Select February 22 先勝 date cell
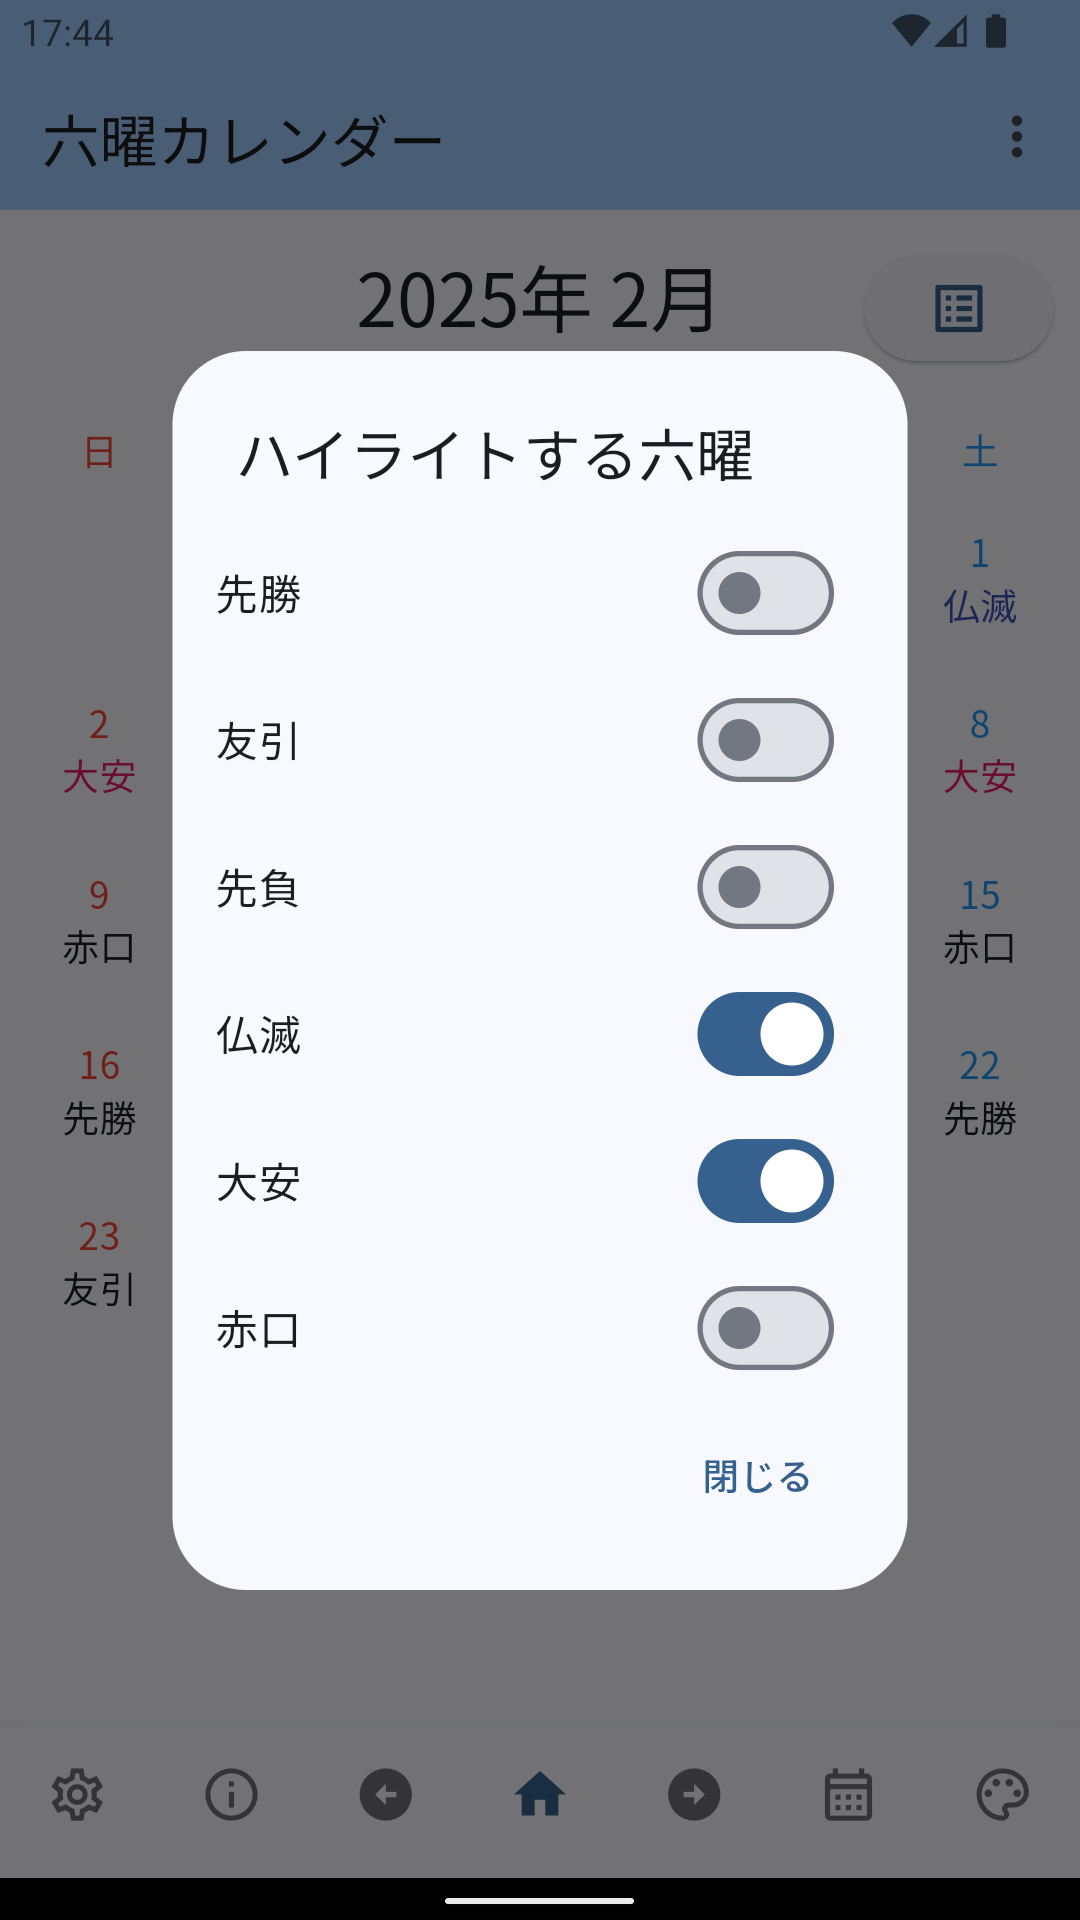Viewport: 1080px width, 1920px height. pyautogui.click(x=979, y=1092)
